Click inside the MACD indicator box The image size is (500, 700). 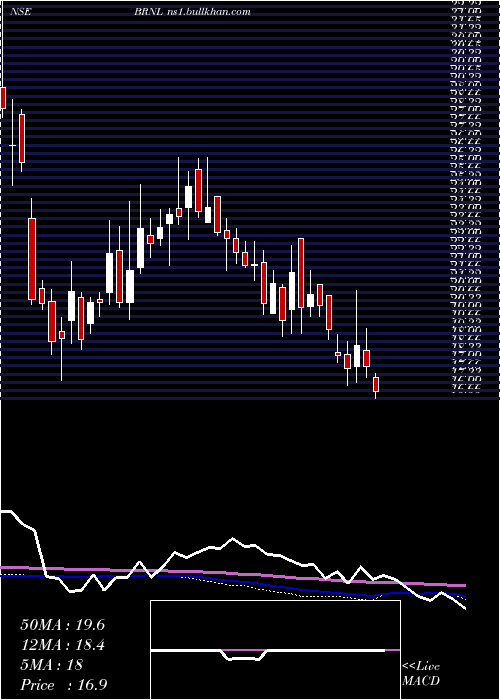(x=275, y=650)
